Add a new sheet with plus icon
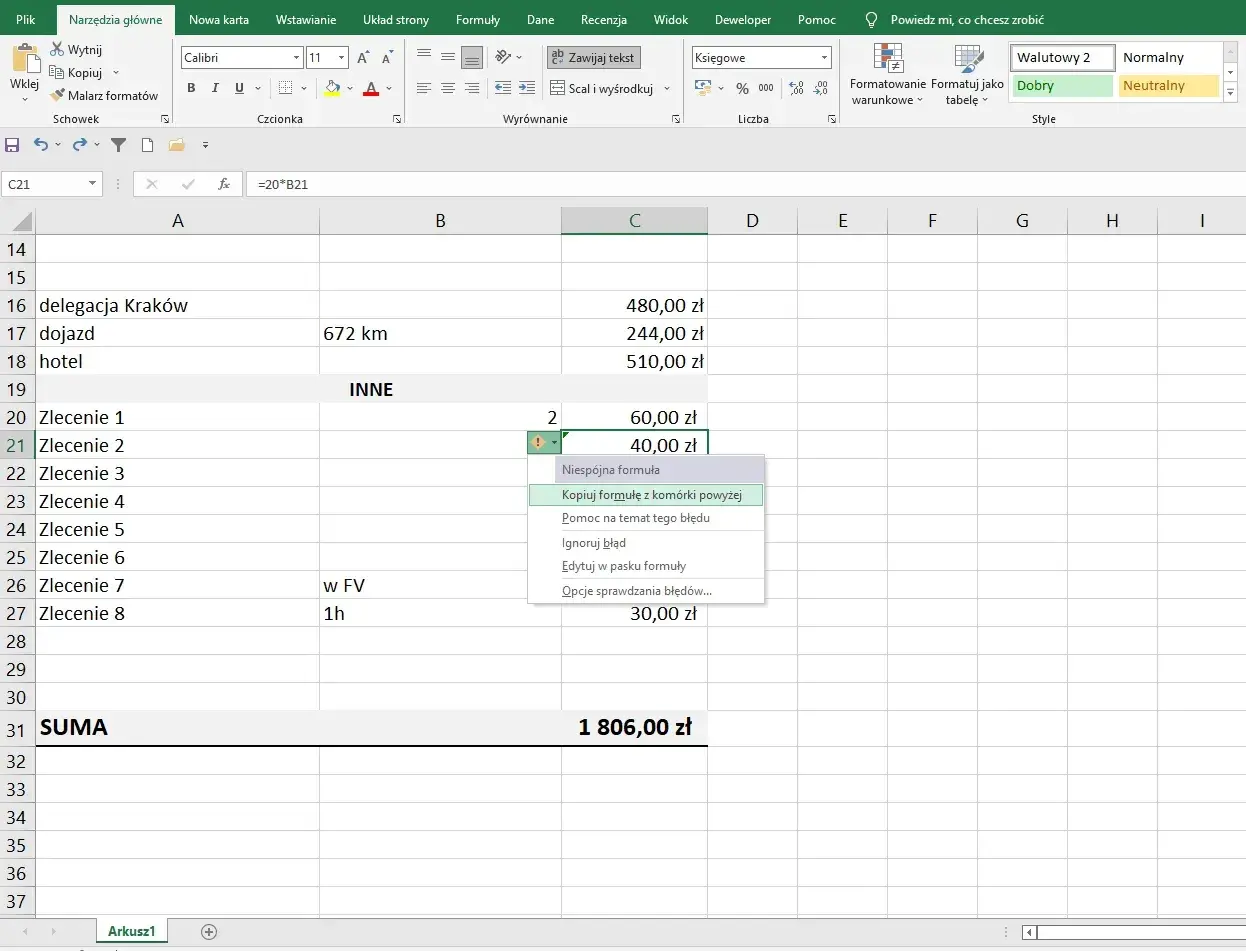 click(209, 931)
